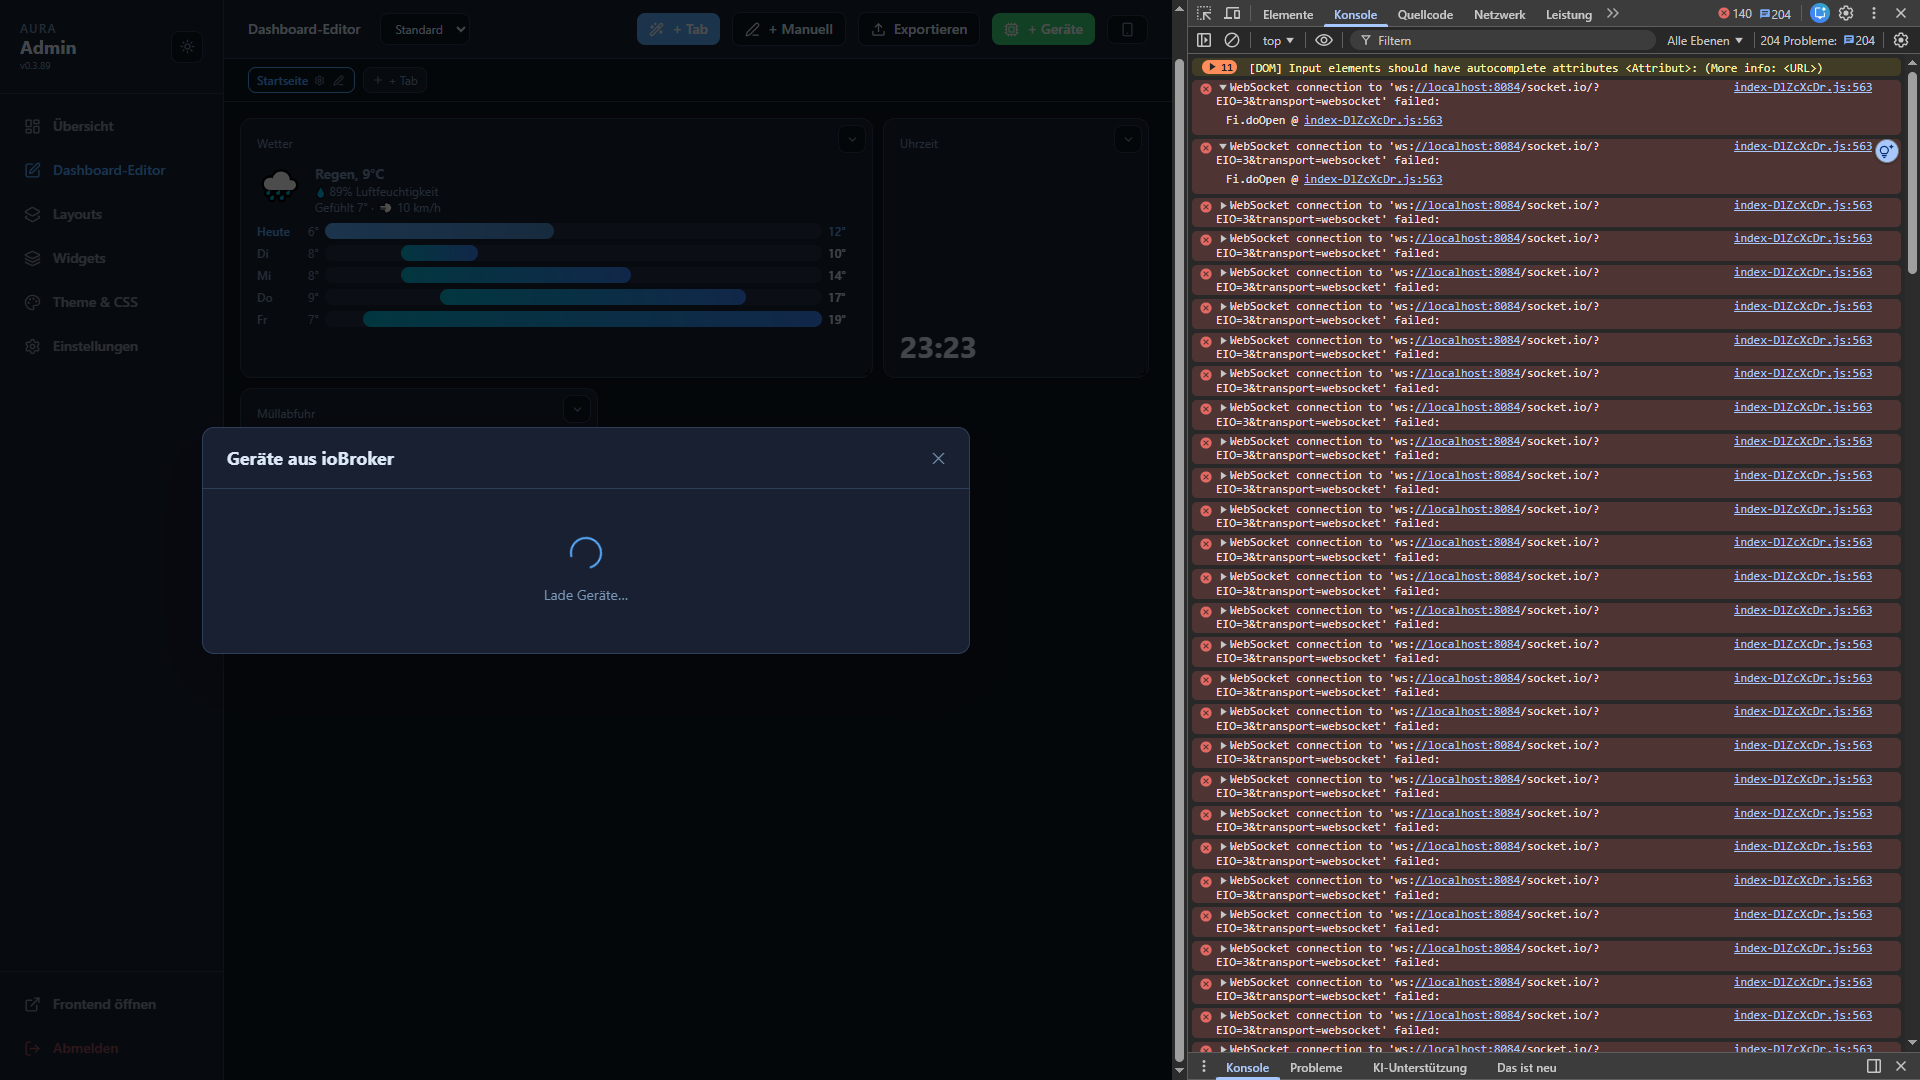Image resolution: width=1920 pixels, height=1080 pixels.
Task: Toggle the mobile preview button next to Geräte
Action: (x=1126, y=29)
